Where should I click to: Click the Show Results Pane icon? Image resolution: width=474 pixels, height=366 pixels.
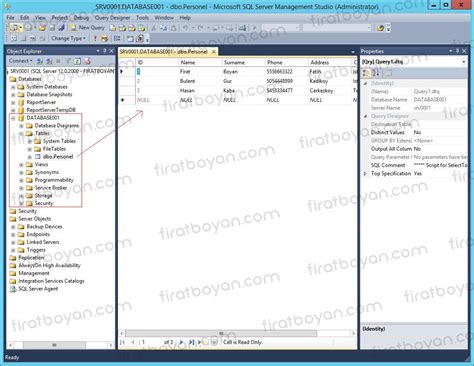point(42,39)
